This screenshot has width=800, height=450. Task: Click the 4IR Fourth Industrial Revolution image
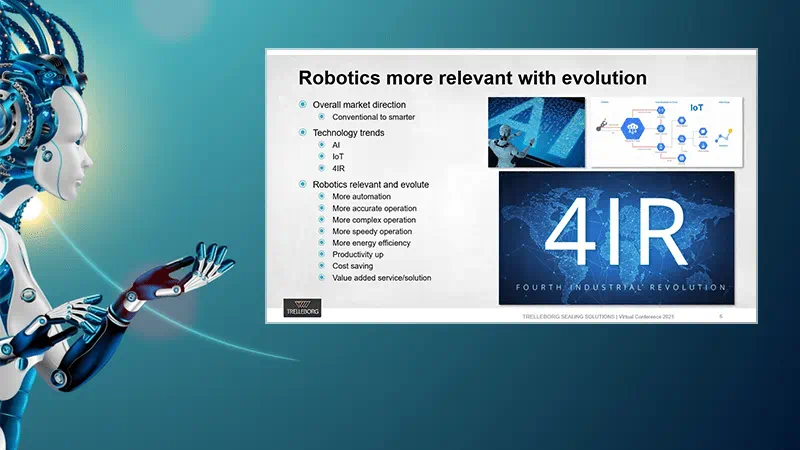616,237
